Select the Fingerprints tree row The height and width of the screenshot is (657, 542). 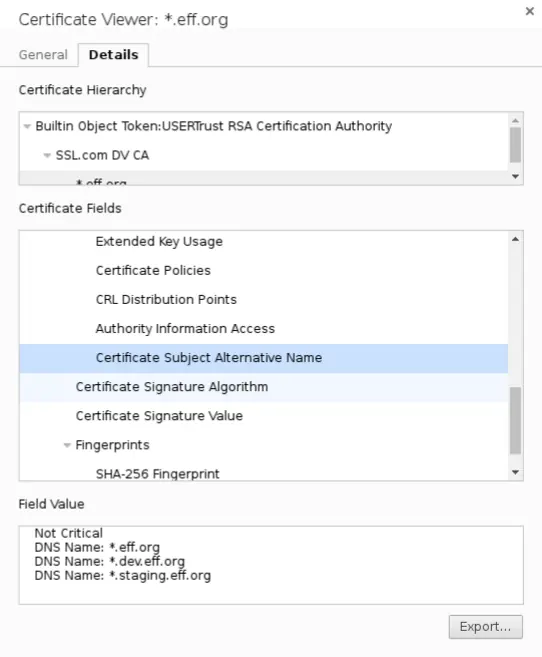[x=263, y=445]
